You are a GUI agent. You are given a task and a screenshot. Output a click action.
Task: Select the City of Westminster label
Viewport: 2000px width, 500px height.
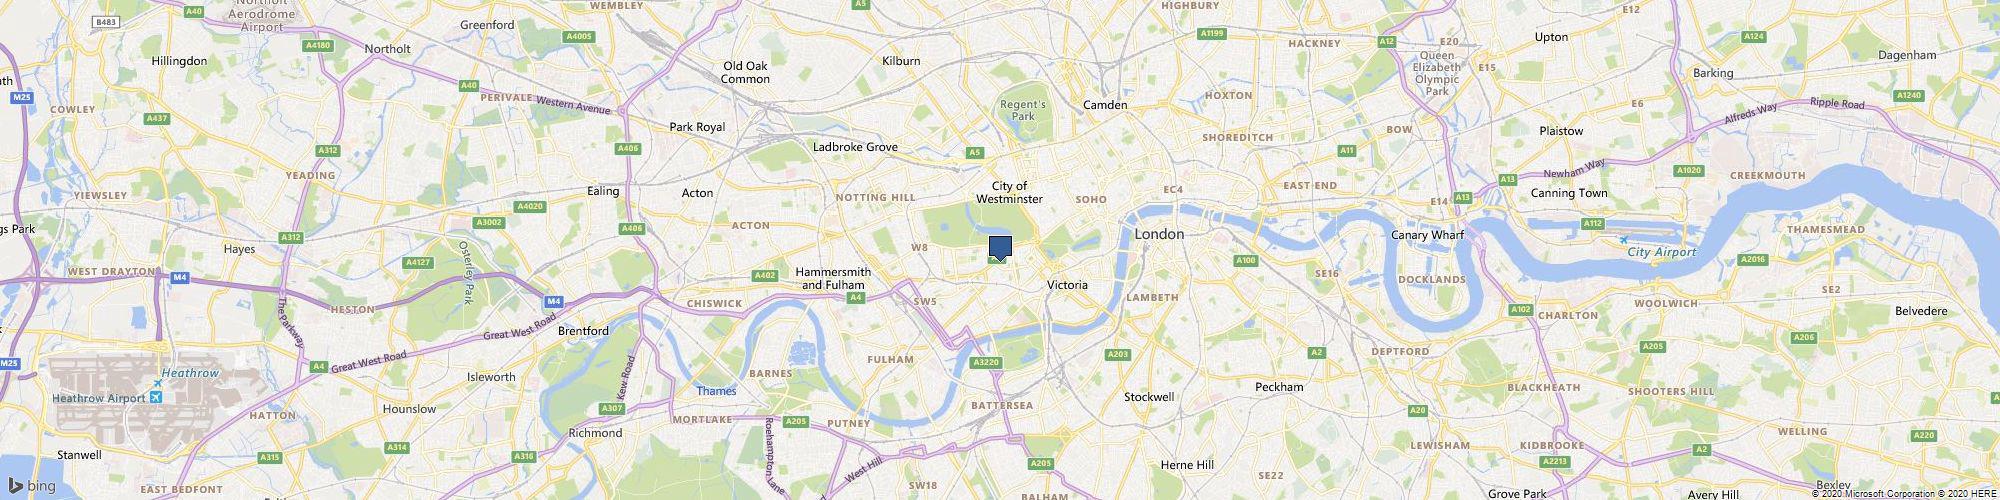pos(1009,193)
